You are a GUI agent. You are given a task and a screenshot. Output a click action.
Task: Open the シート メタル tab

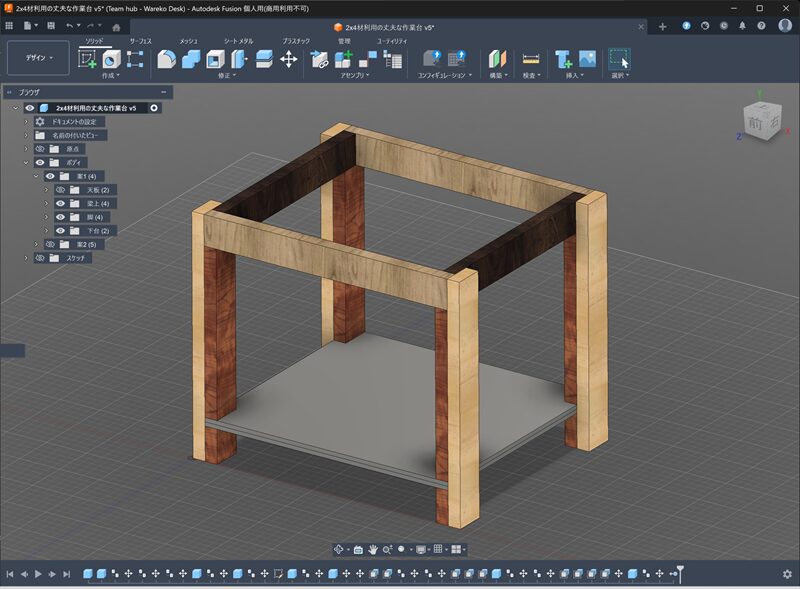click(238, 41)
